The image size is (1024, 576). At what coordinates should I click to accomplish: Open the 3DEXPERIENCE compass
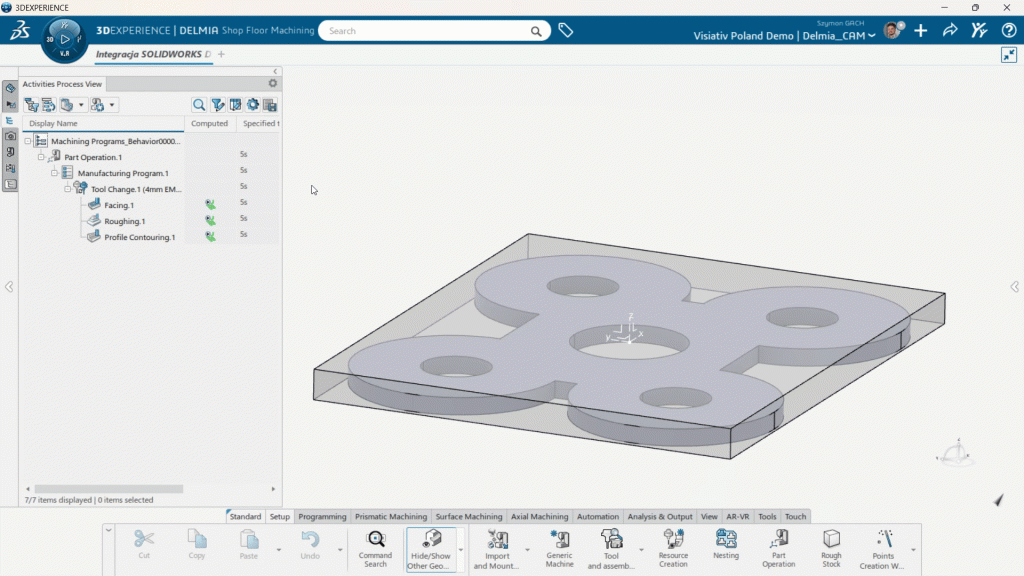pyautogui.click(x=64, y=40)
